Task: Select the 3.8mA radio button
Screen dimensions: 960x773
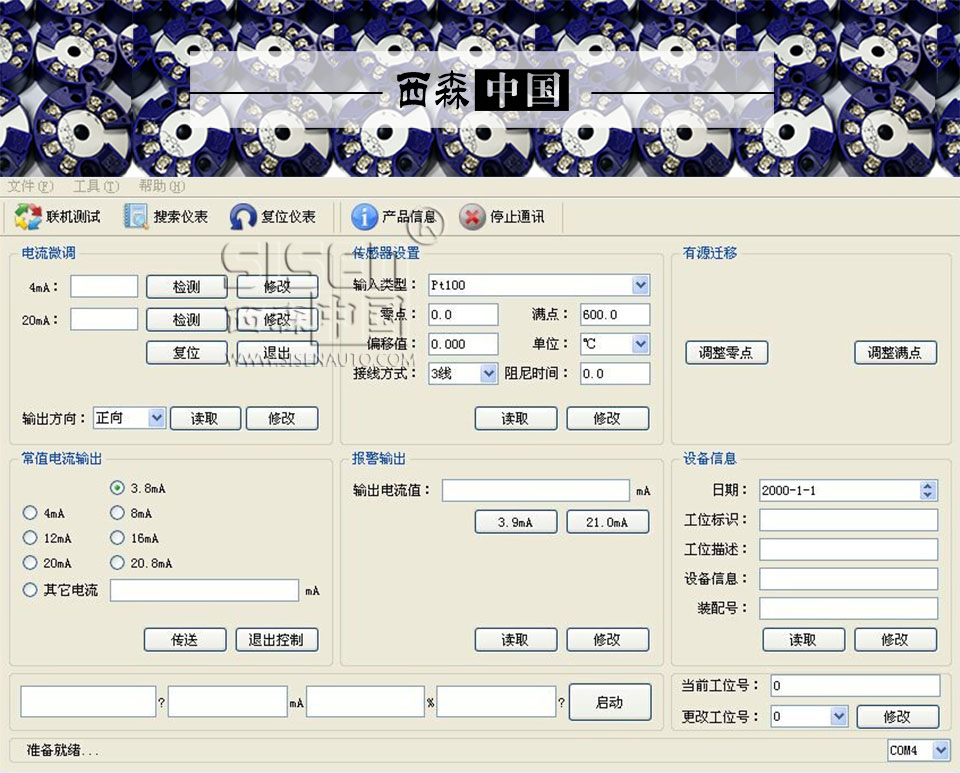Action: [118, 488]
